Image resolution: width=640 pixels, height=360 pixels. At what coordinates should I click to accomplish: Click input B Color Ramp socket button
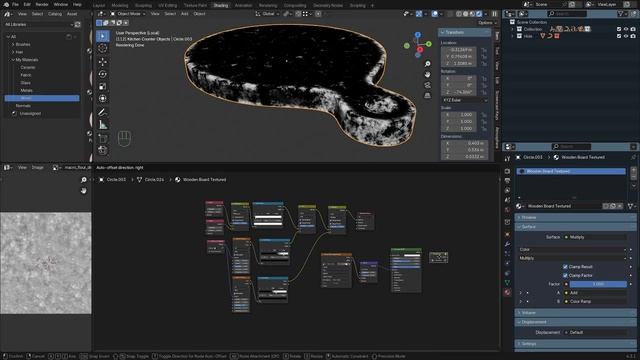[x=595, y=302]
